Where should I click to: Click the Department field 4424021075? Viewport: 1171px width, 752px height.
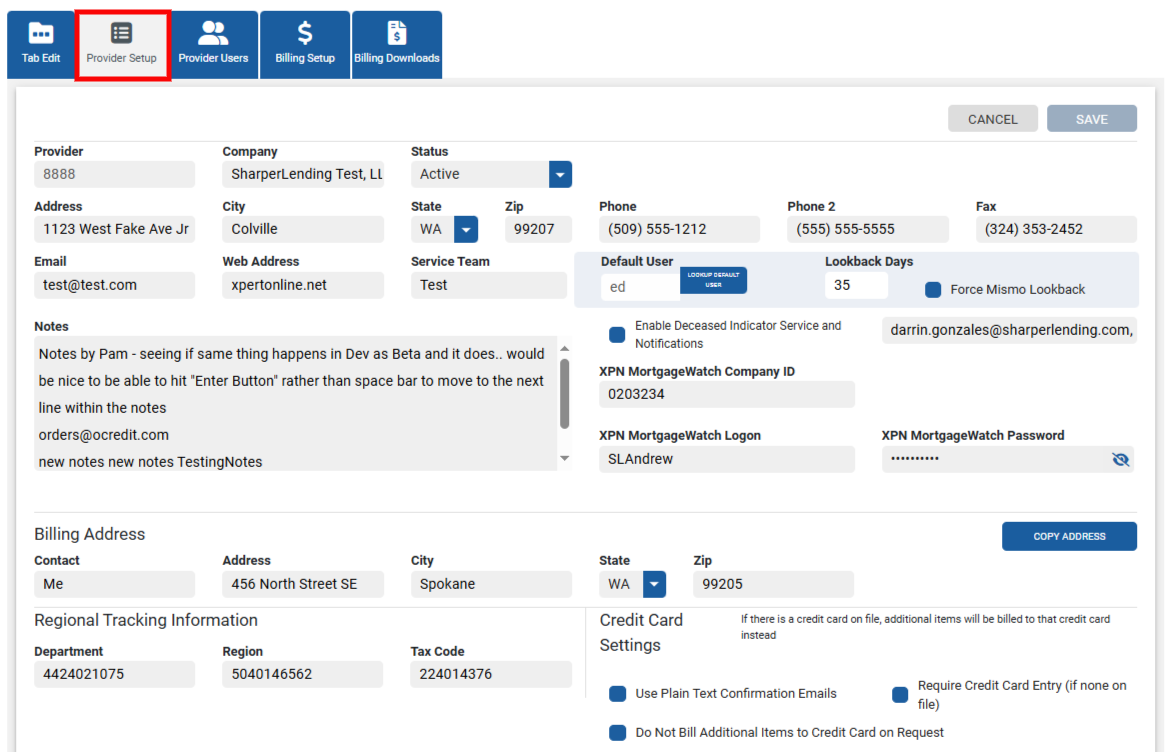(x=114, y=674)
